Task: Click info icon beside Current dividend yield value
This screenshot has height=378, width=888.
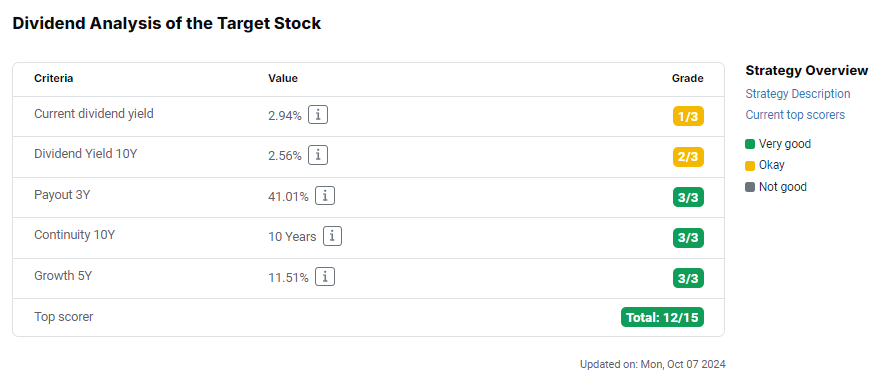Action: (318, 115)
